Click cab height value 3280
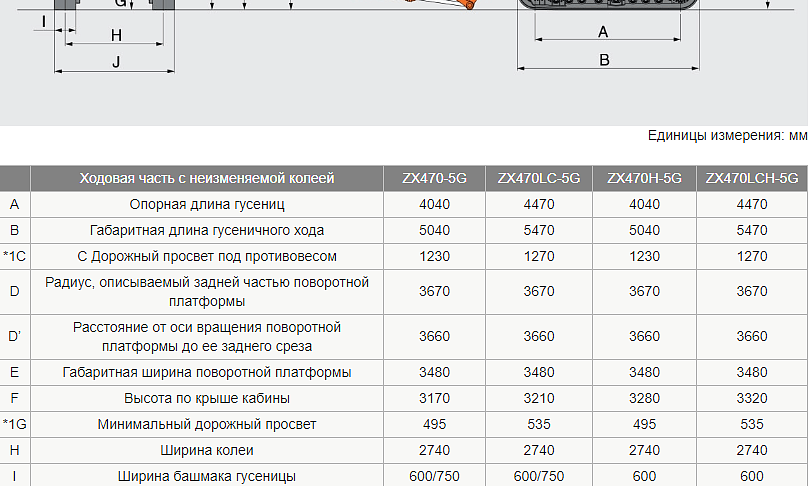This screenshot has width=810, height=486. [x=644, y=398]
